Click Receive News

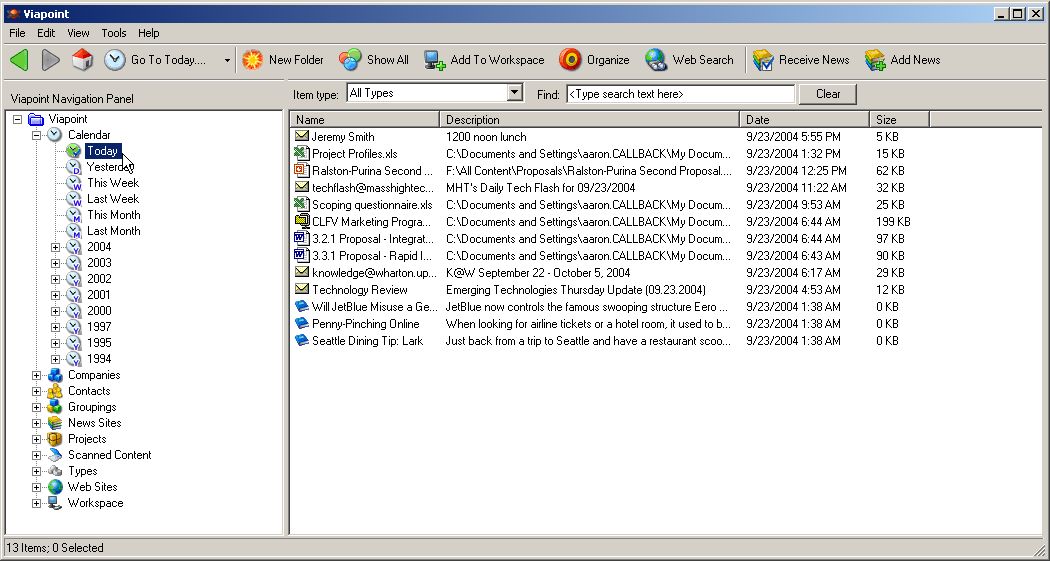(x=801, y=60)
